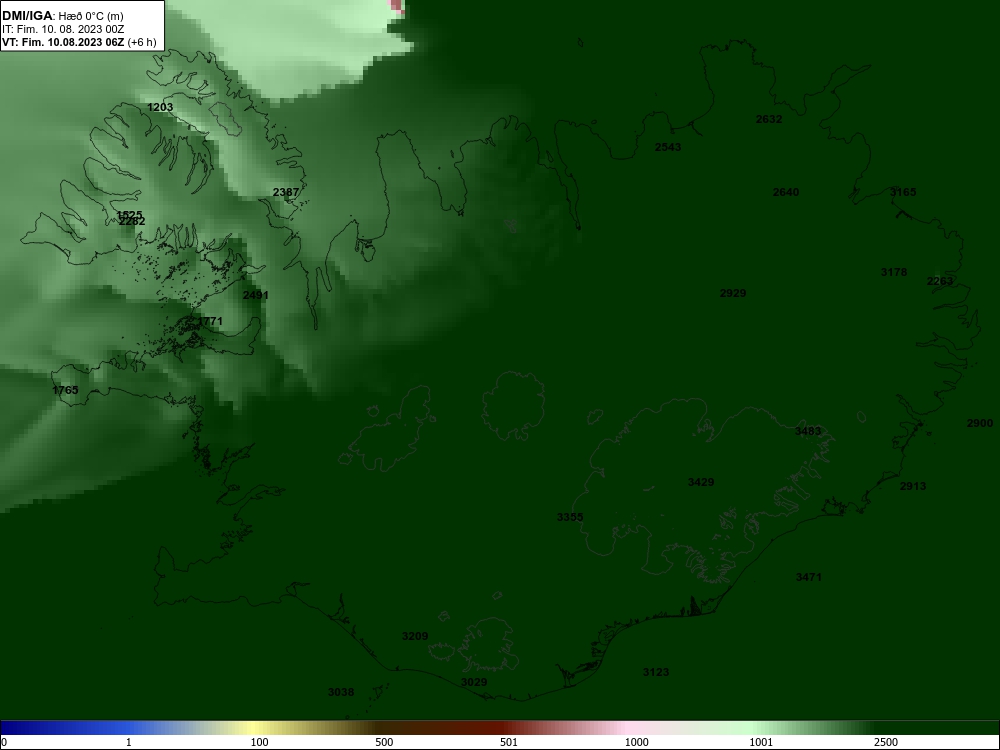This screenshot has height=750, width=1000.
Task: Click the legend label 2500
Action: (x=886, y=742)
